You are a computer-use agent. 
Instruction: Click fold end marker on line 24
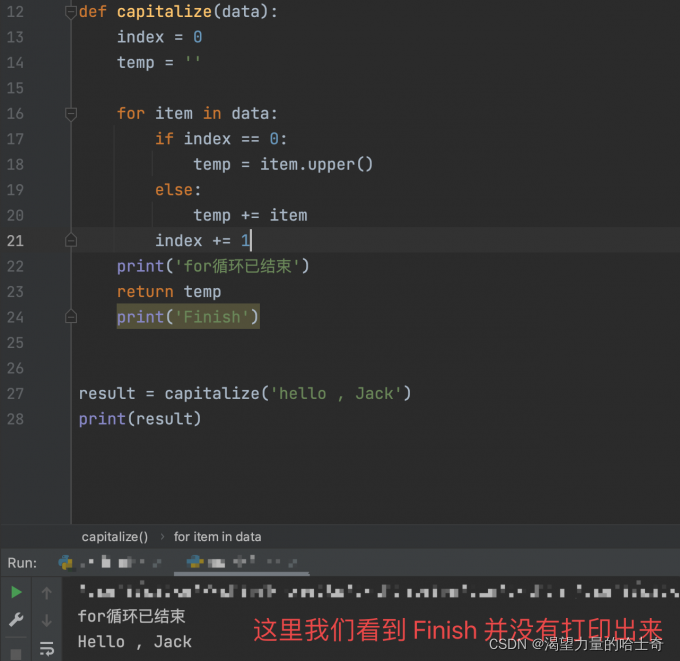coord(71,317)
